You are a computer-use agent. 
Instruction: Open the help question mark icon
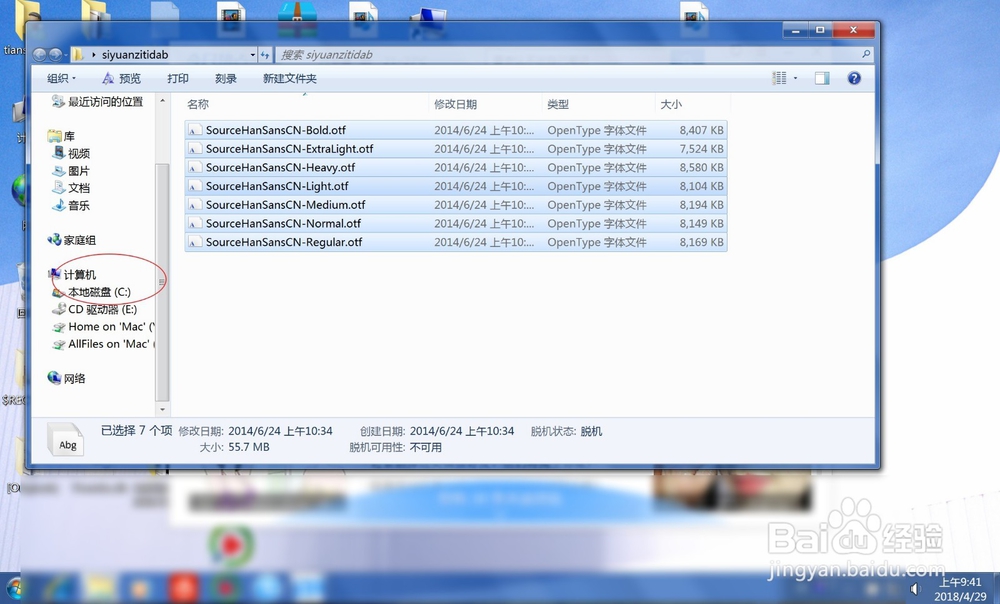pyautogui.click(x=854, y=78)
